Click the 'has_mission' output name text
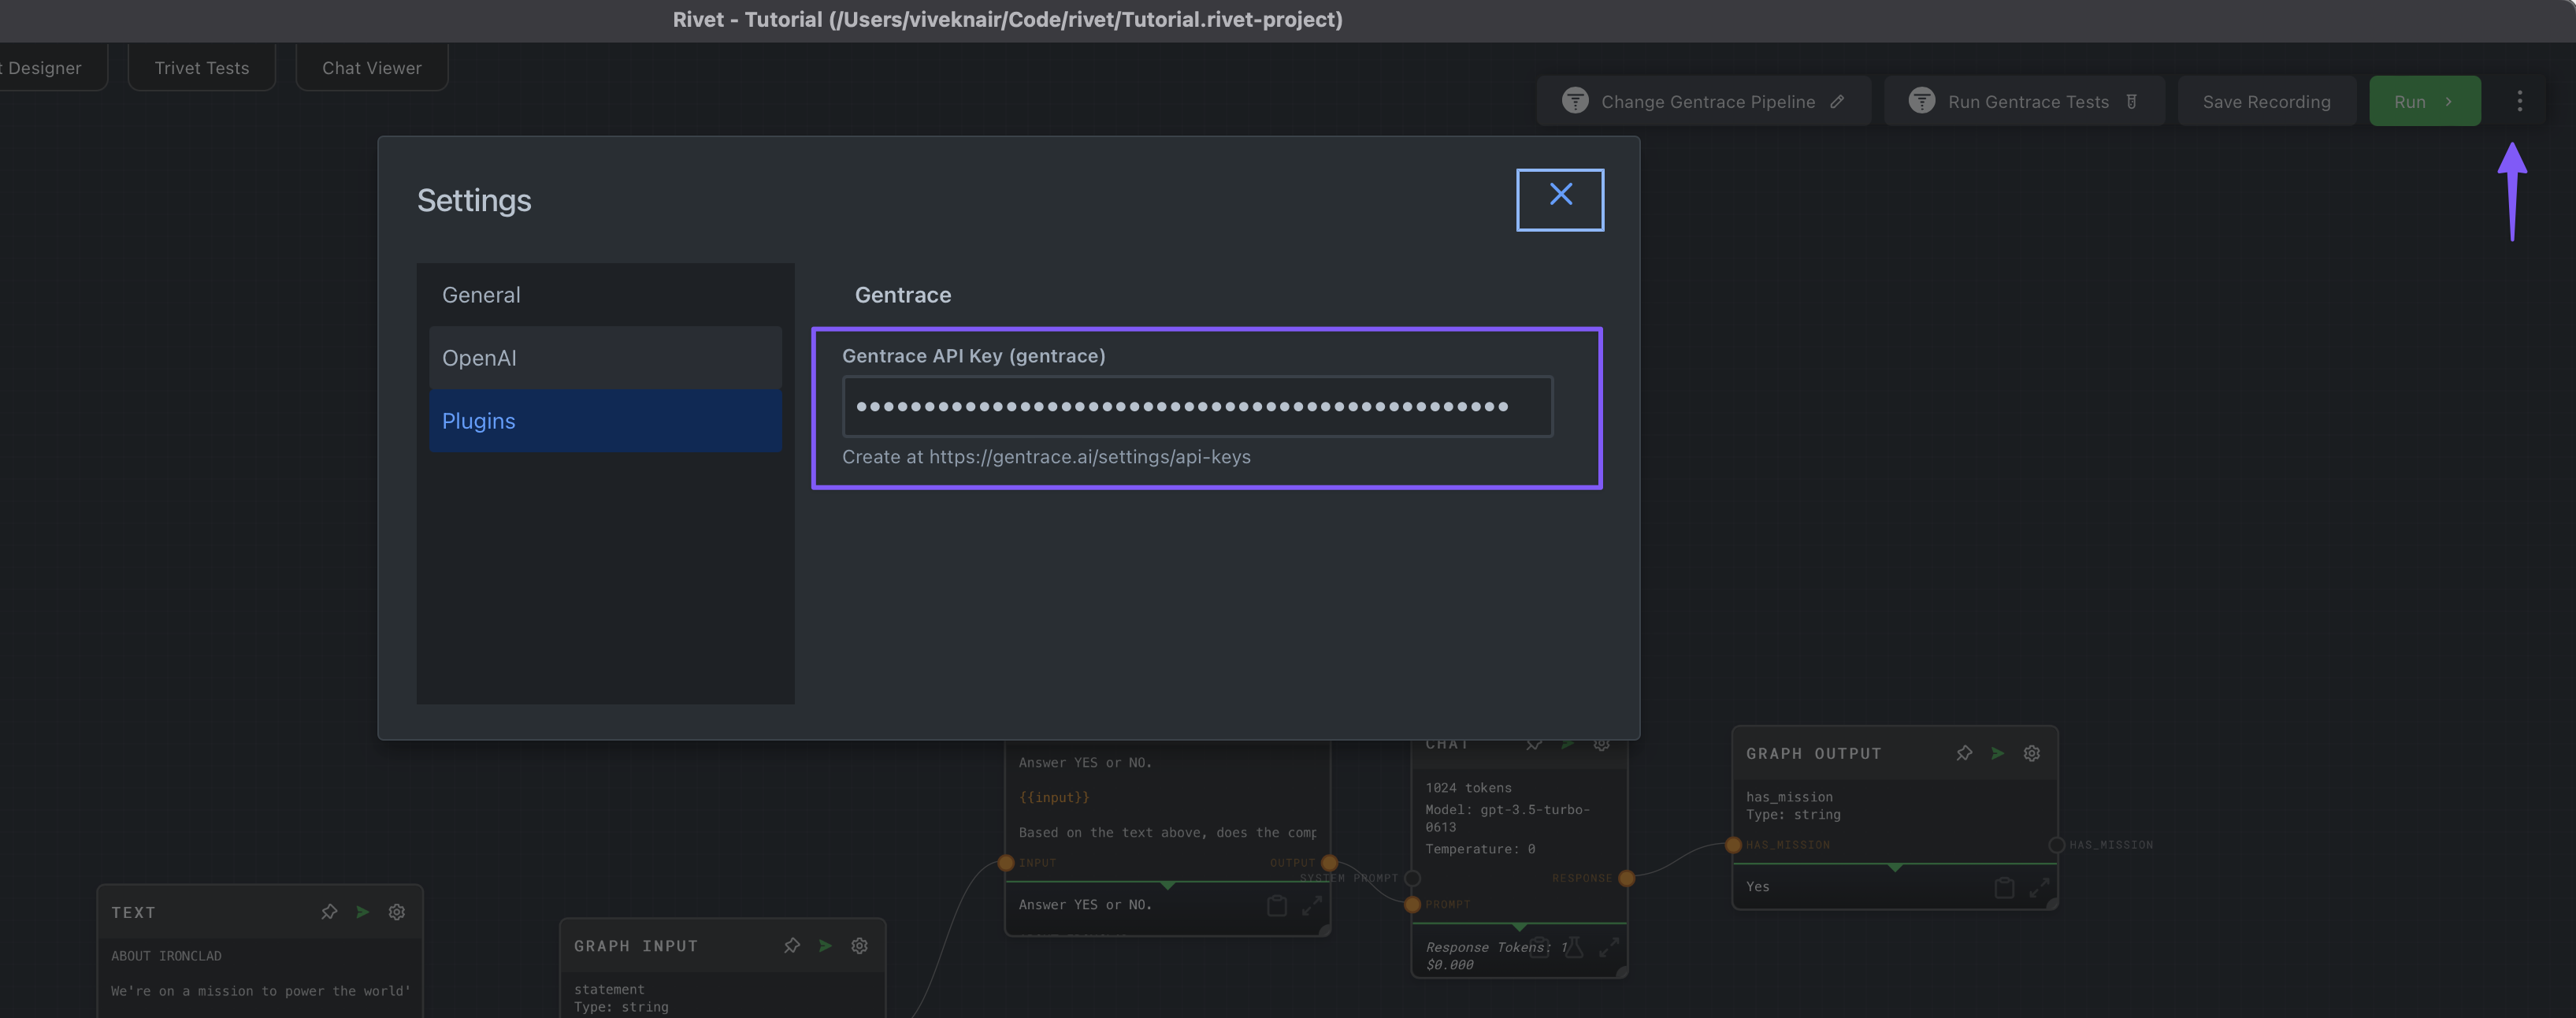Viewport: 2576px width, 1018px height. [1789, 797]
